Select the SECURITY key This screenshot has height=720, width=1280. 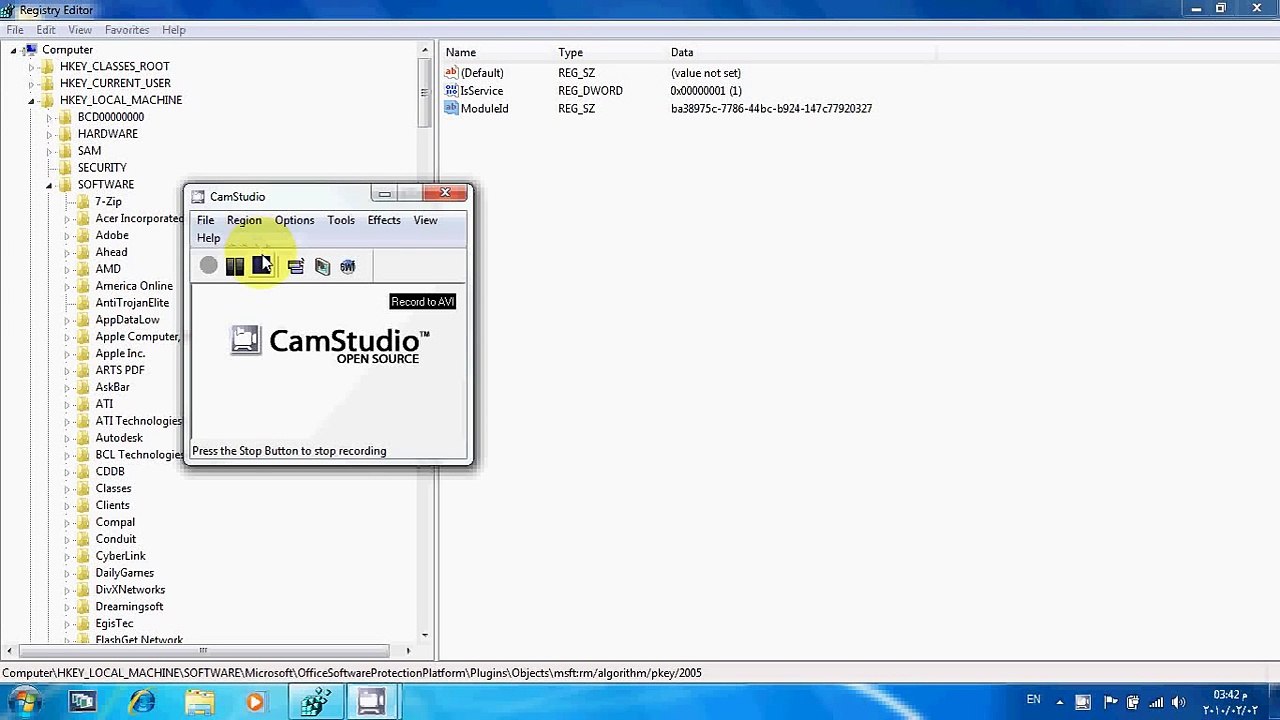pyautogui.click(x=102, y=168)
